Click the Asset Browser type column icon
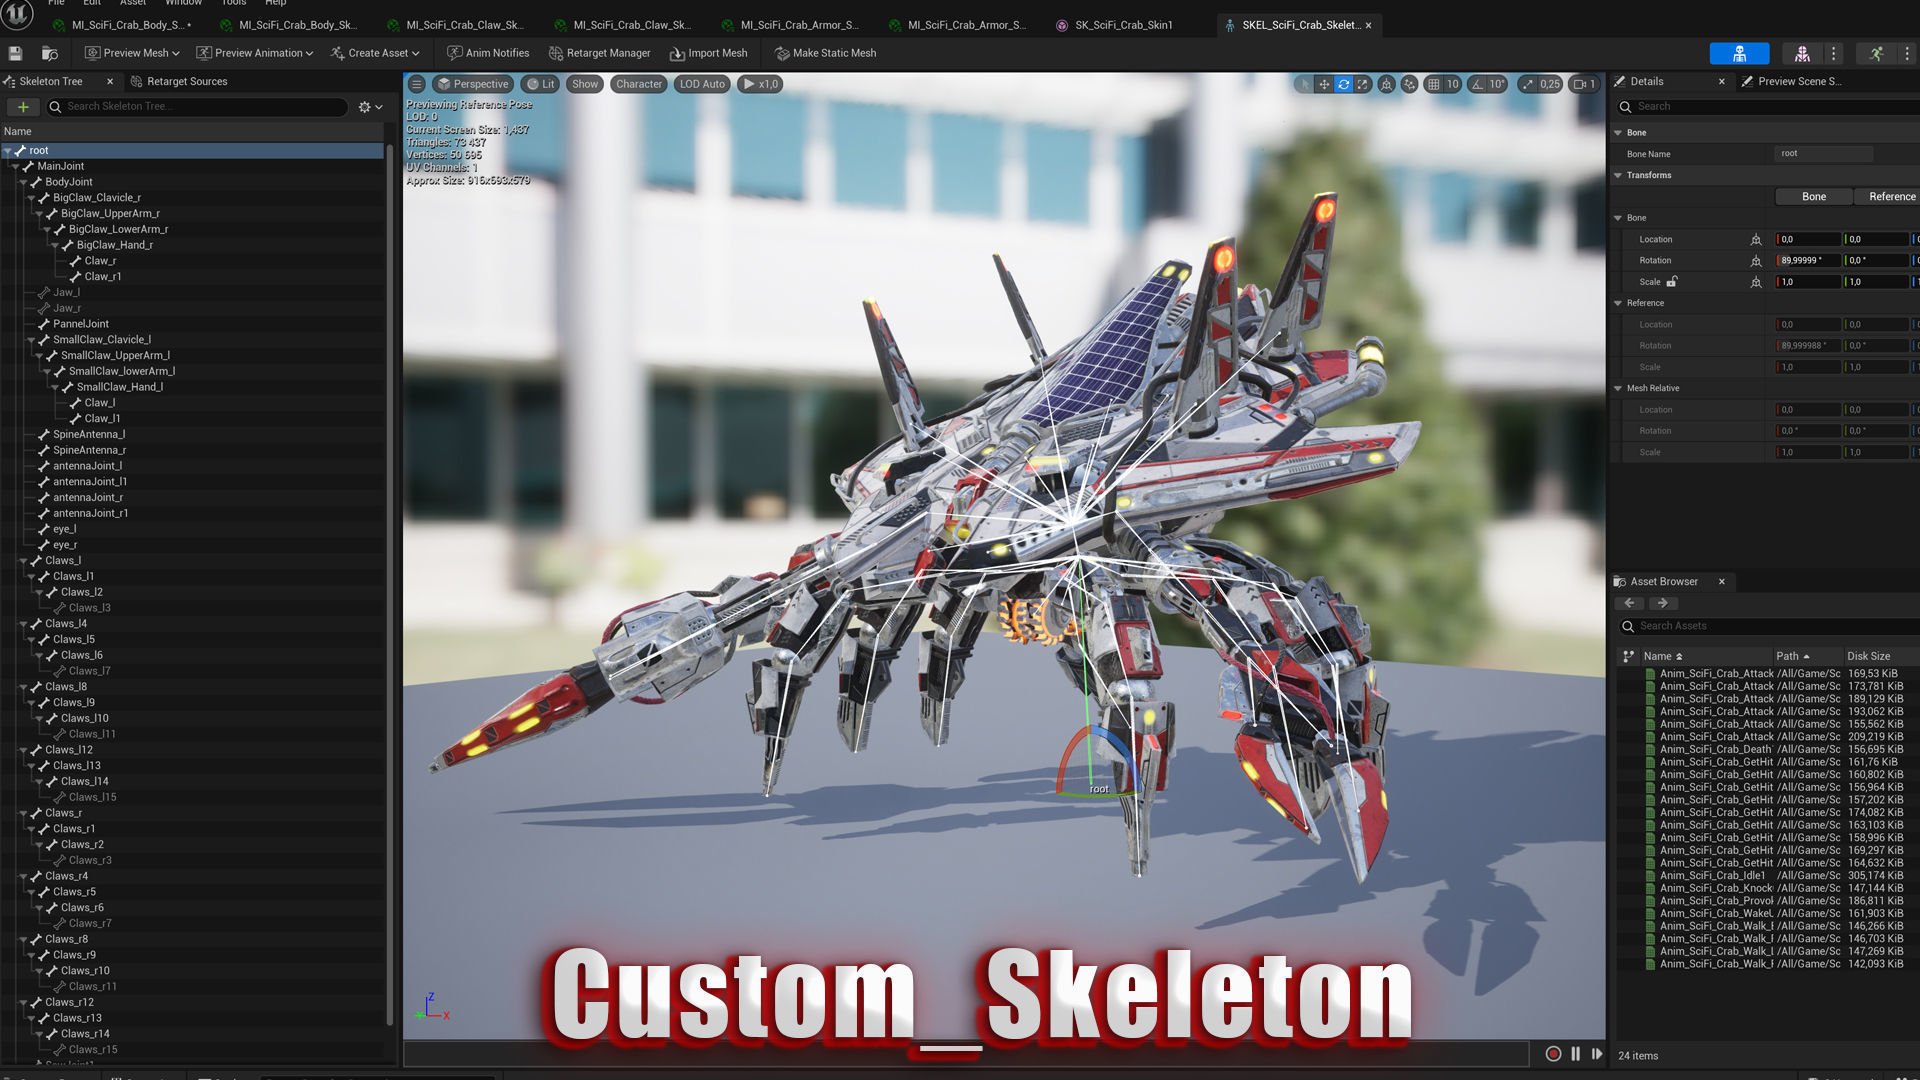Screen dimensions: 1920x1080 [x=1628, y=656]
